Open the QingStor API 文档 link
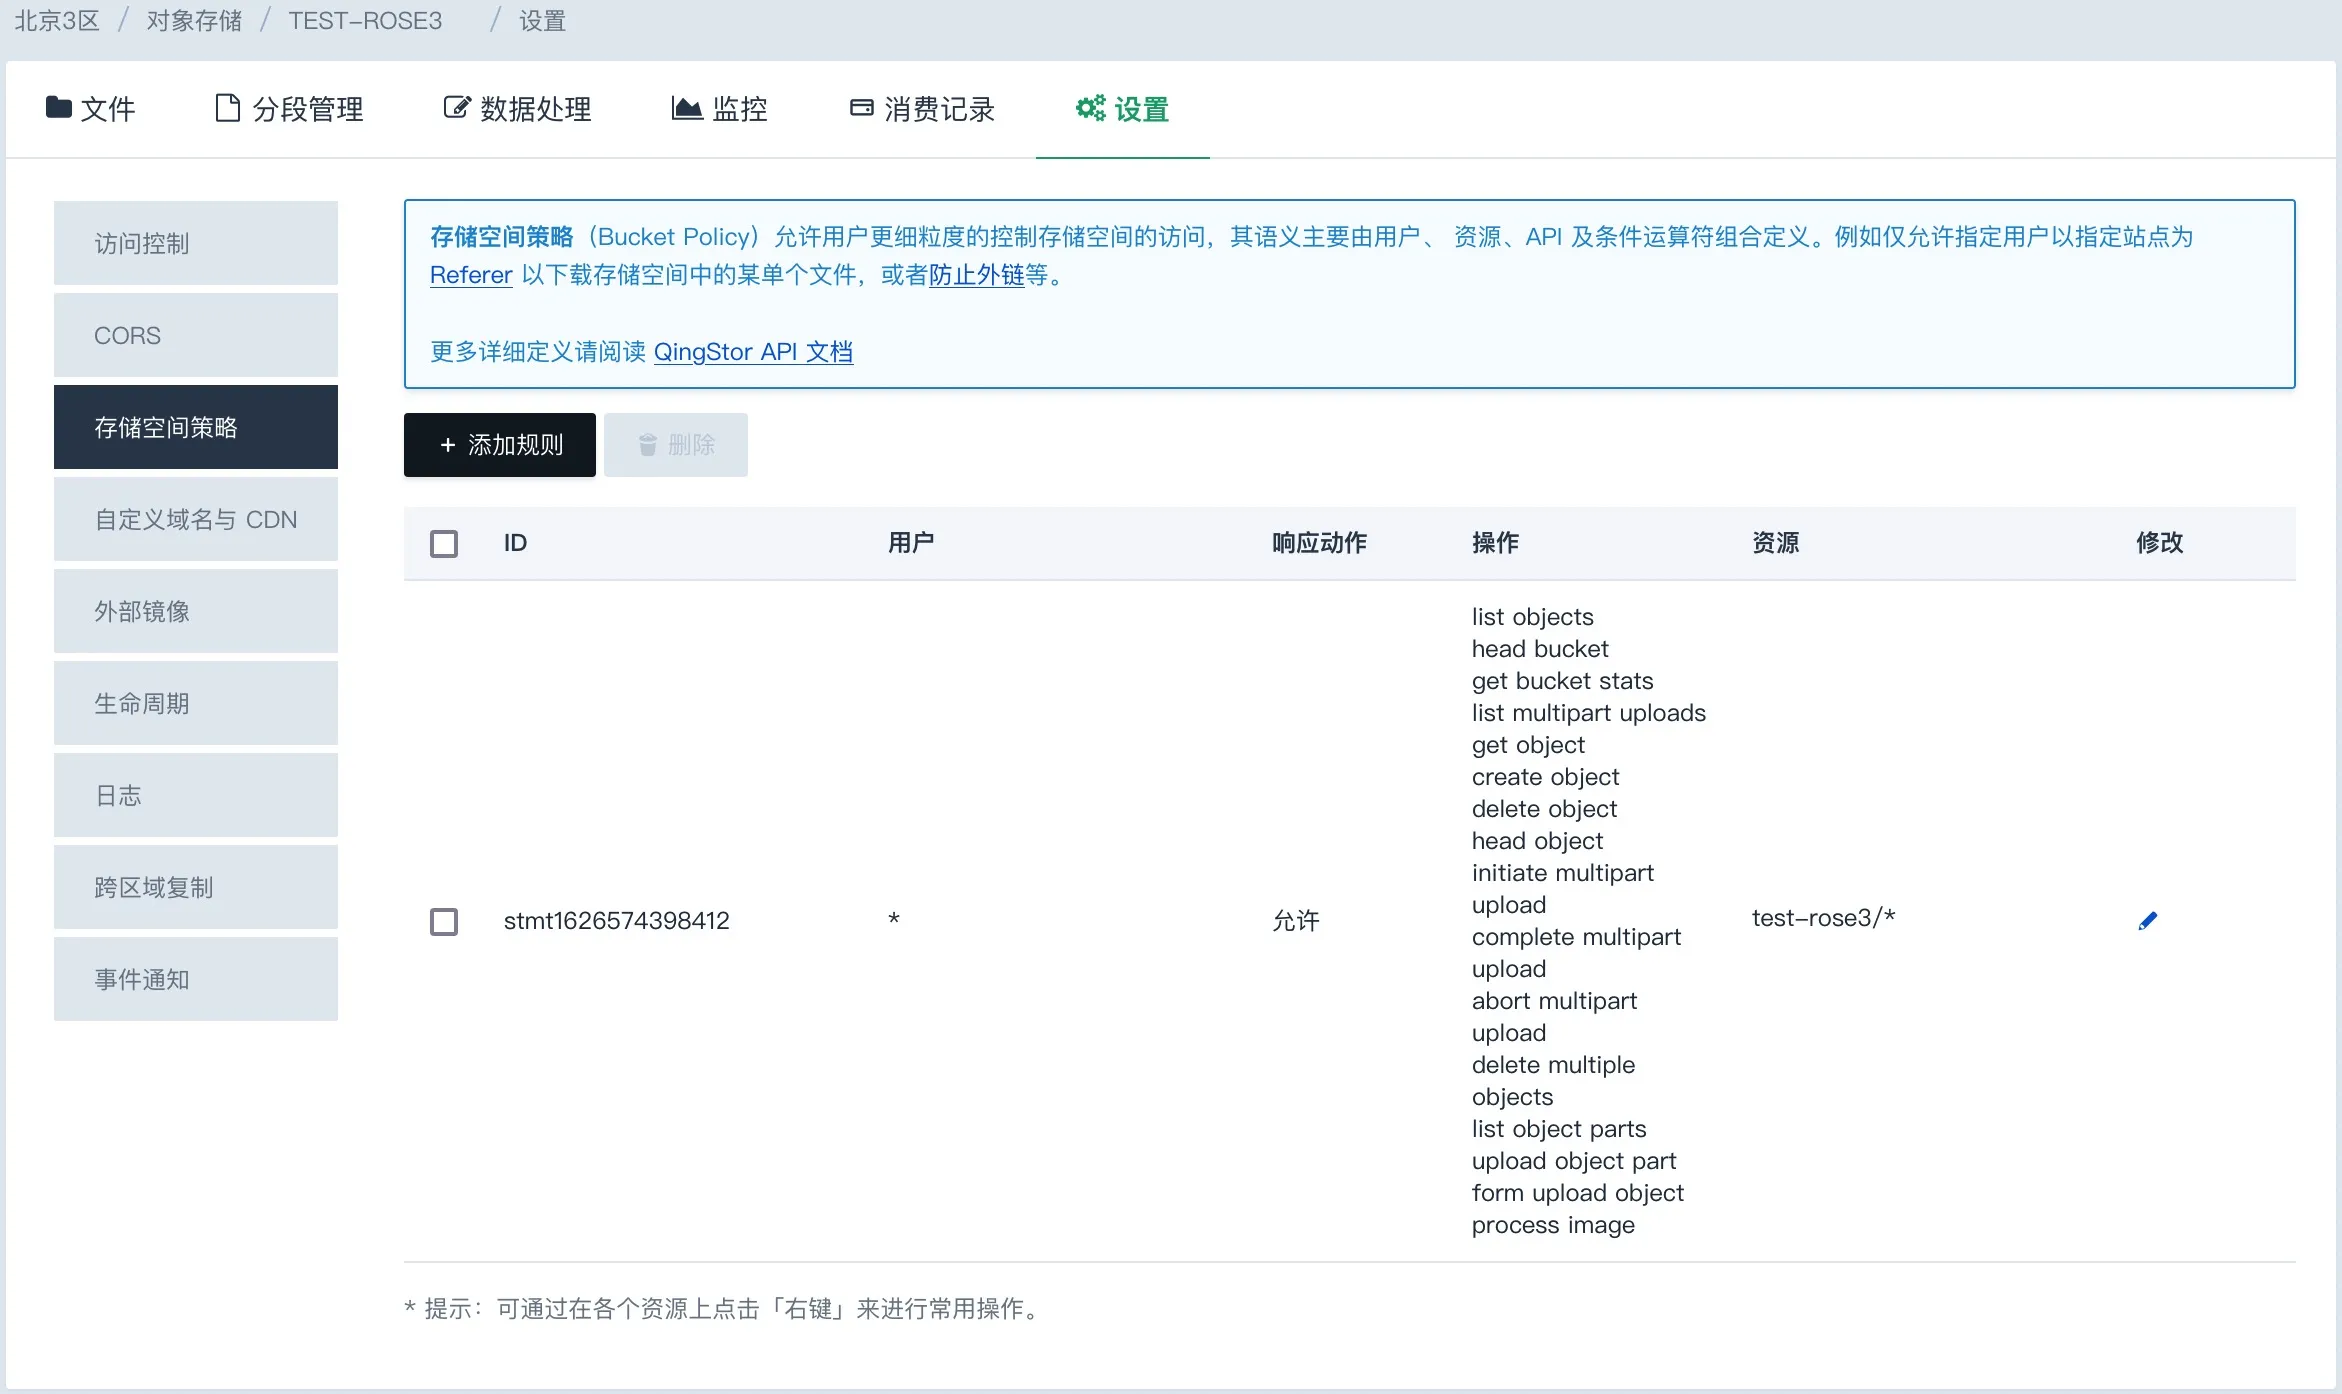 click(x=753, y=352)
